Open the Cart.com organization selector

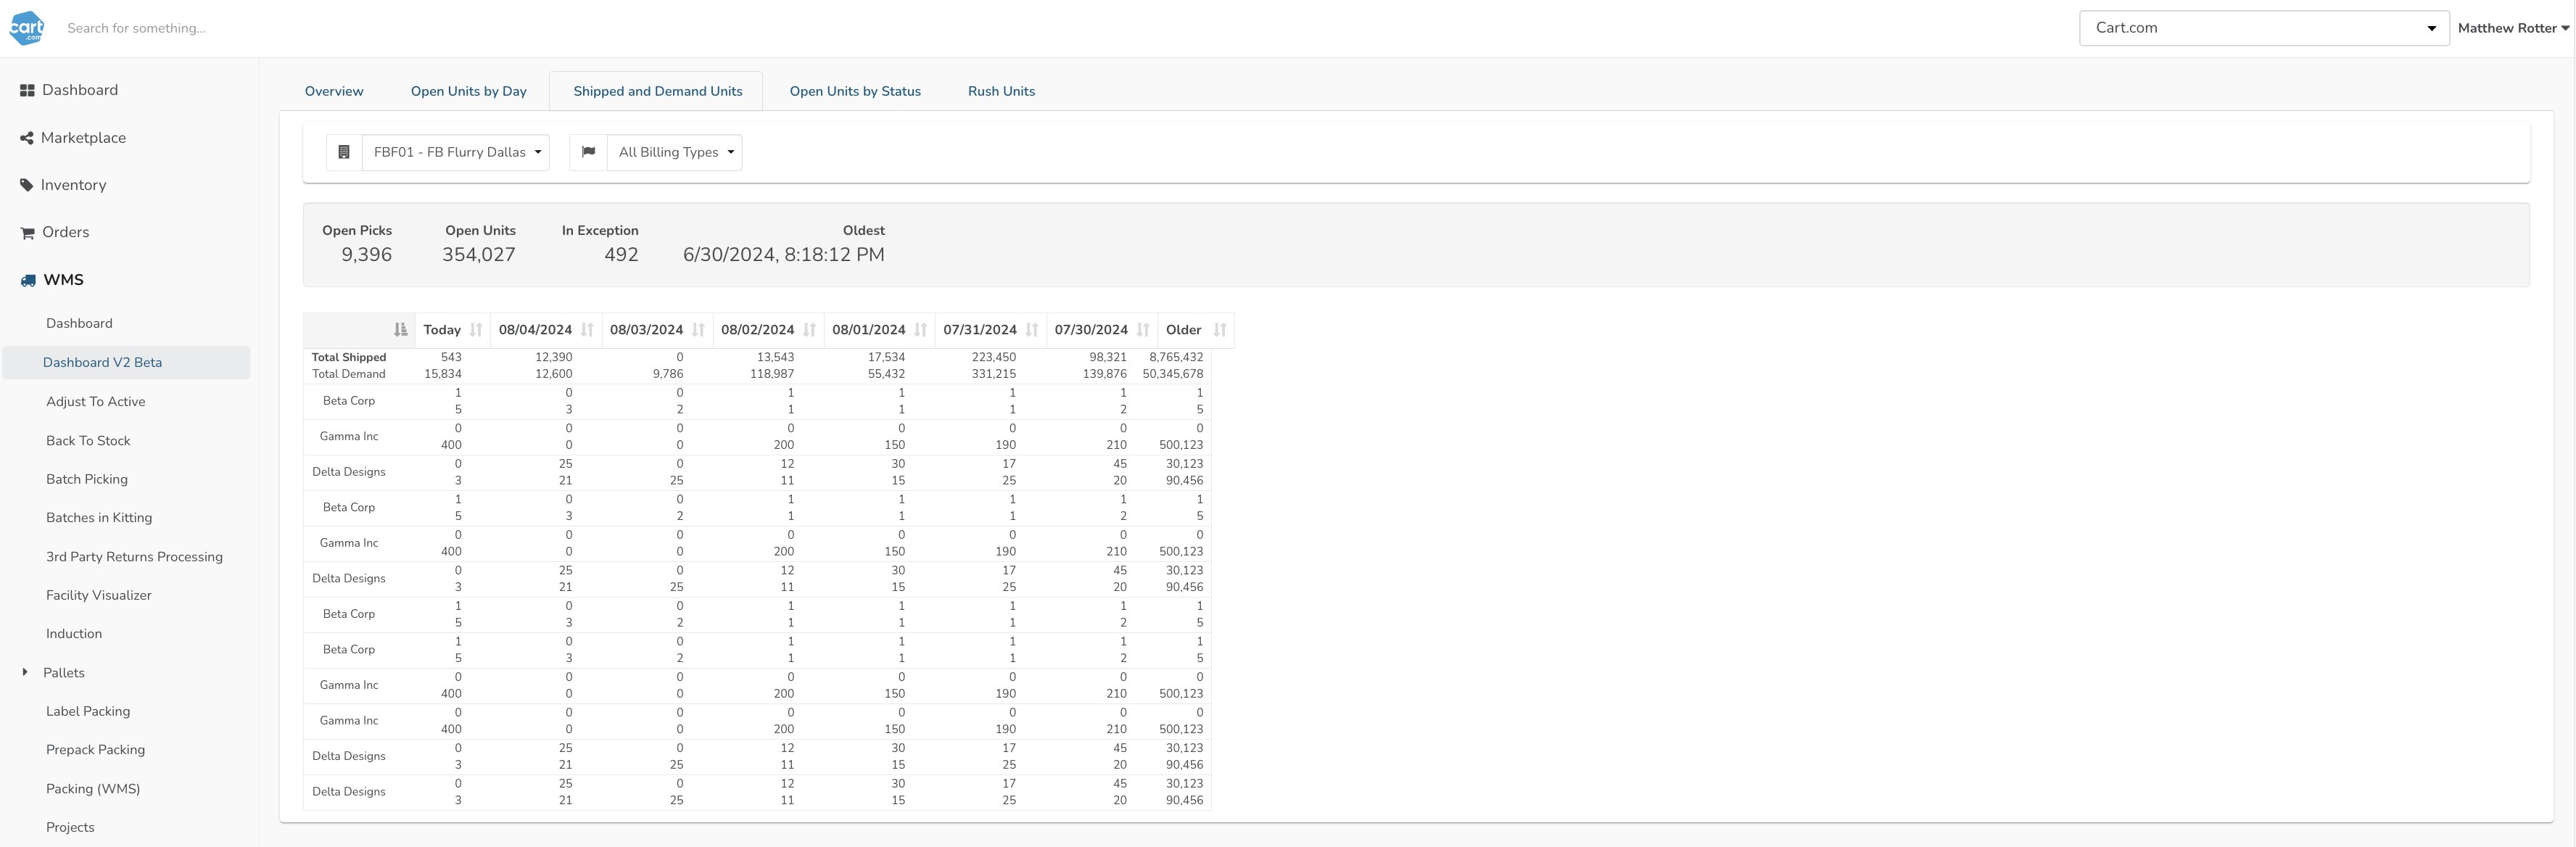point(2263,28)
